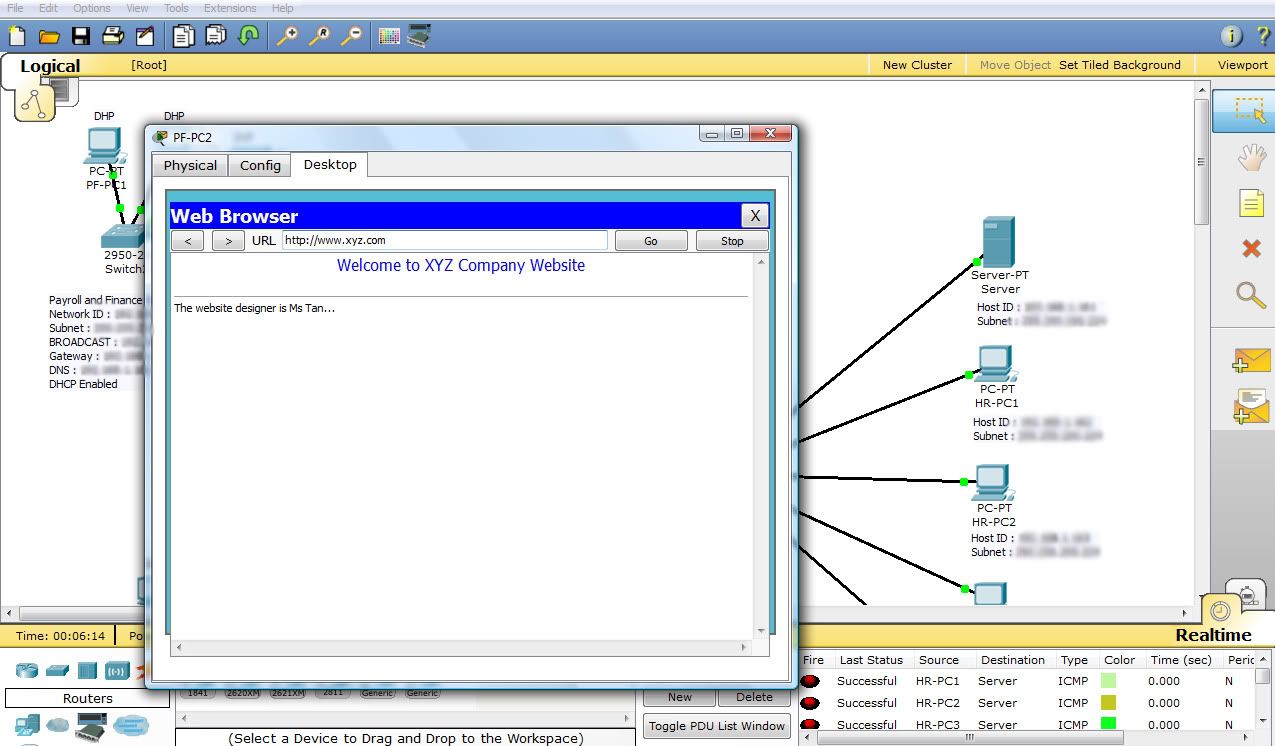Click the Save toolbar icon

pos(81,37)
